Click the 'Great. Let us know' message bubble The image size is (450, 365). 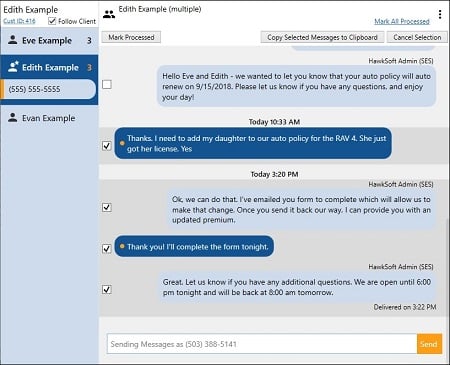tap(297, 287)
